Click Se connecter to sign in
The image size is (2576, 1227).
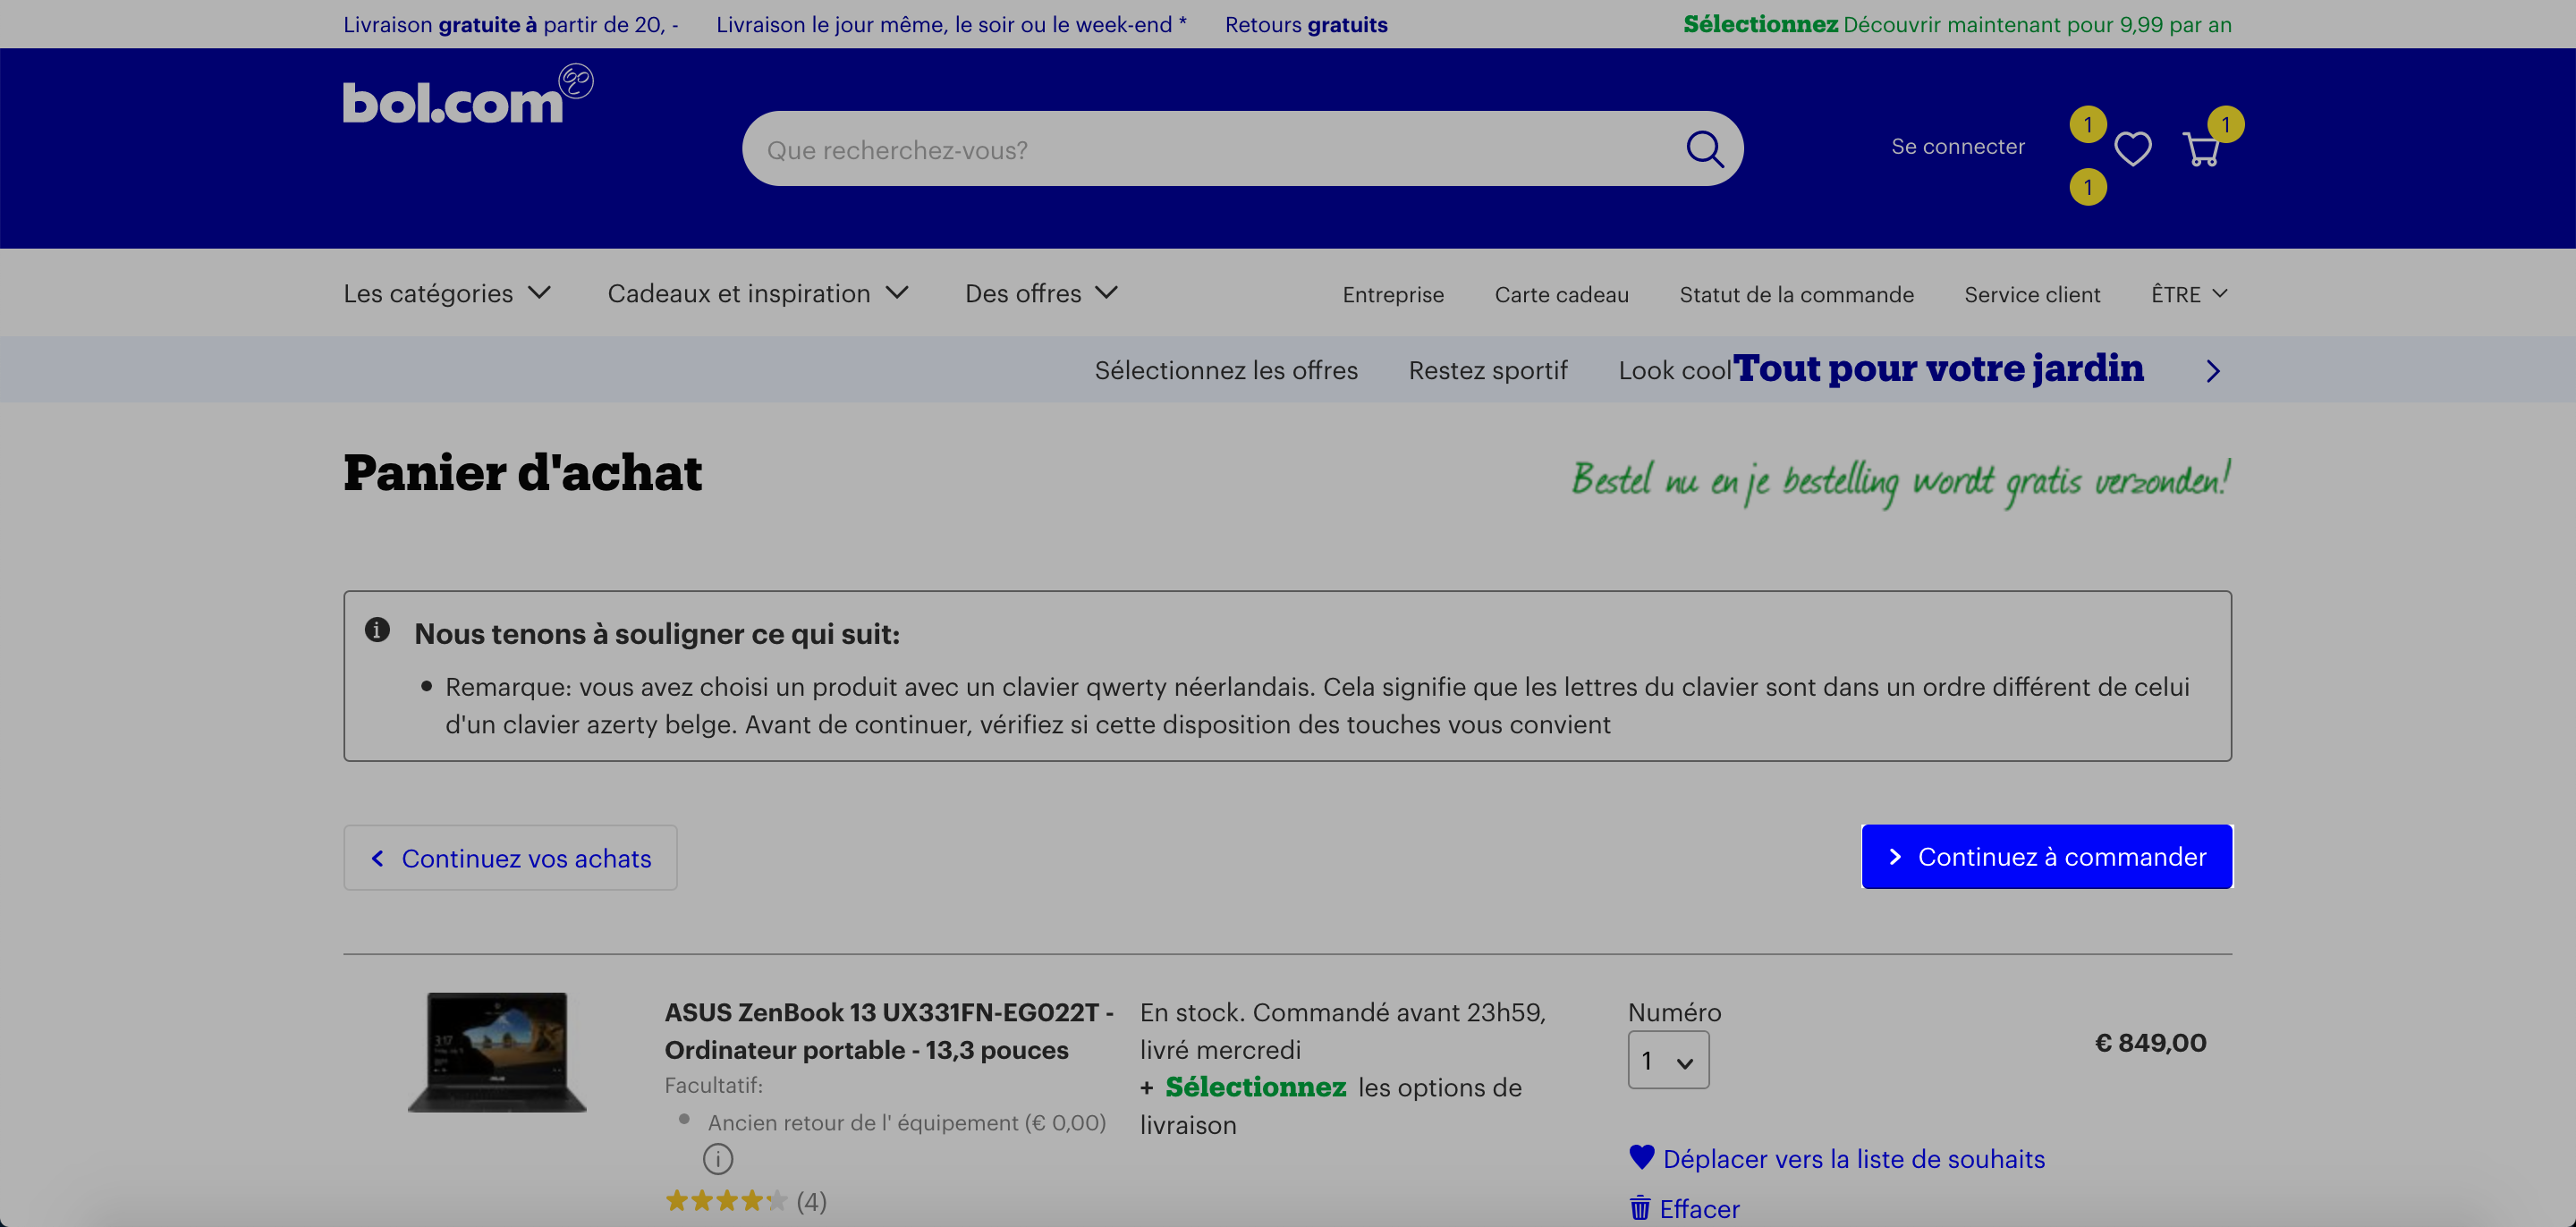pyautogui.click(x=1957, y=147)
